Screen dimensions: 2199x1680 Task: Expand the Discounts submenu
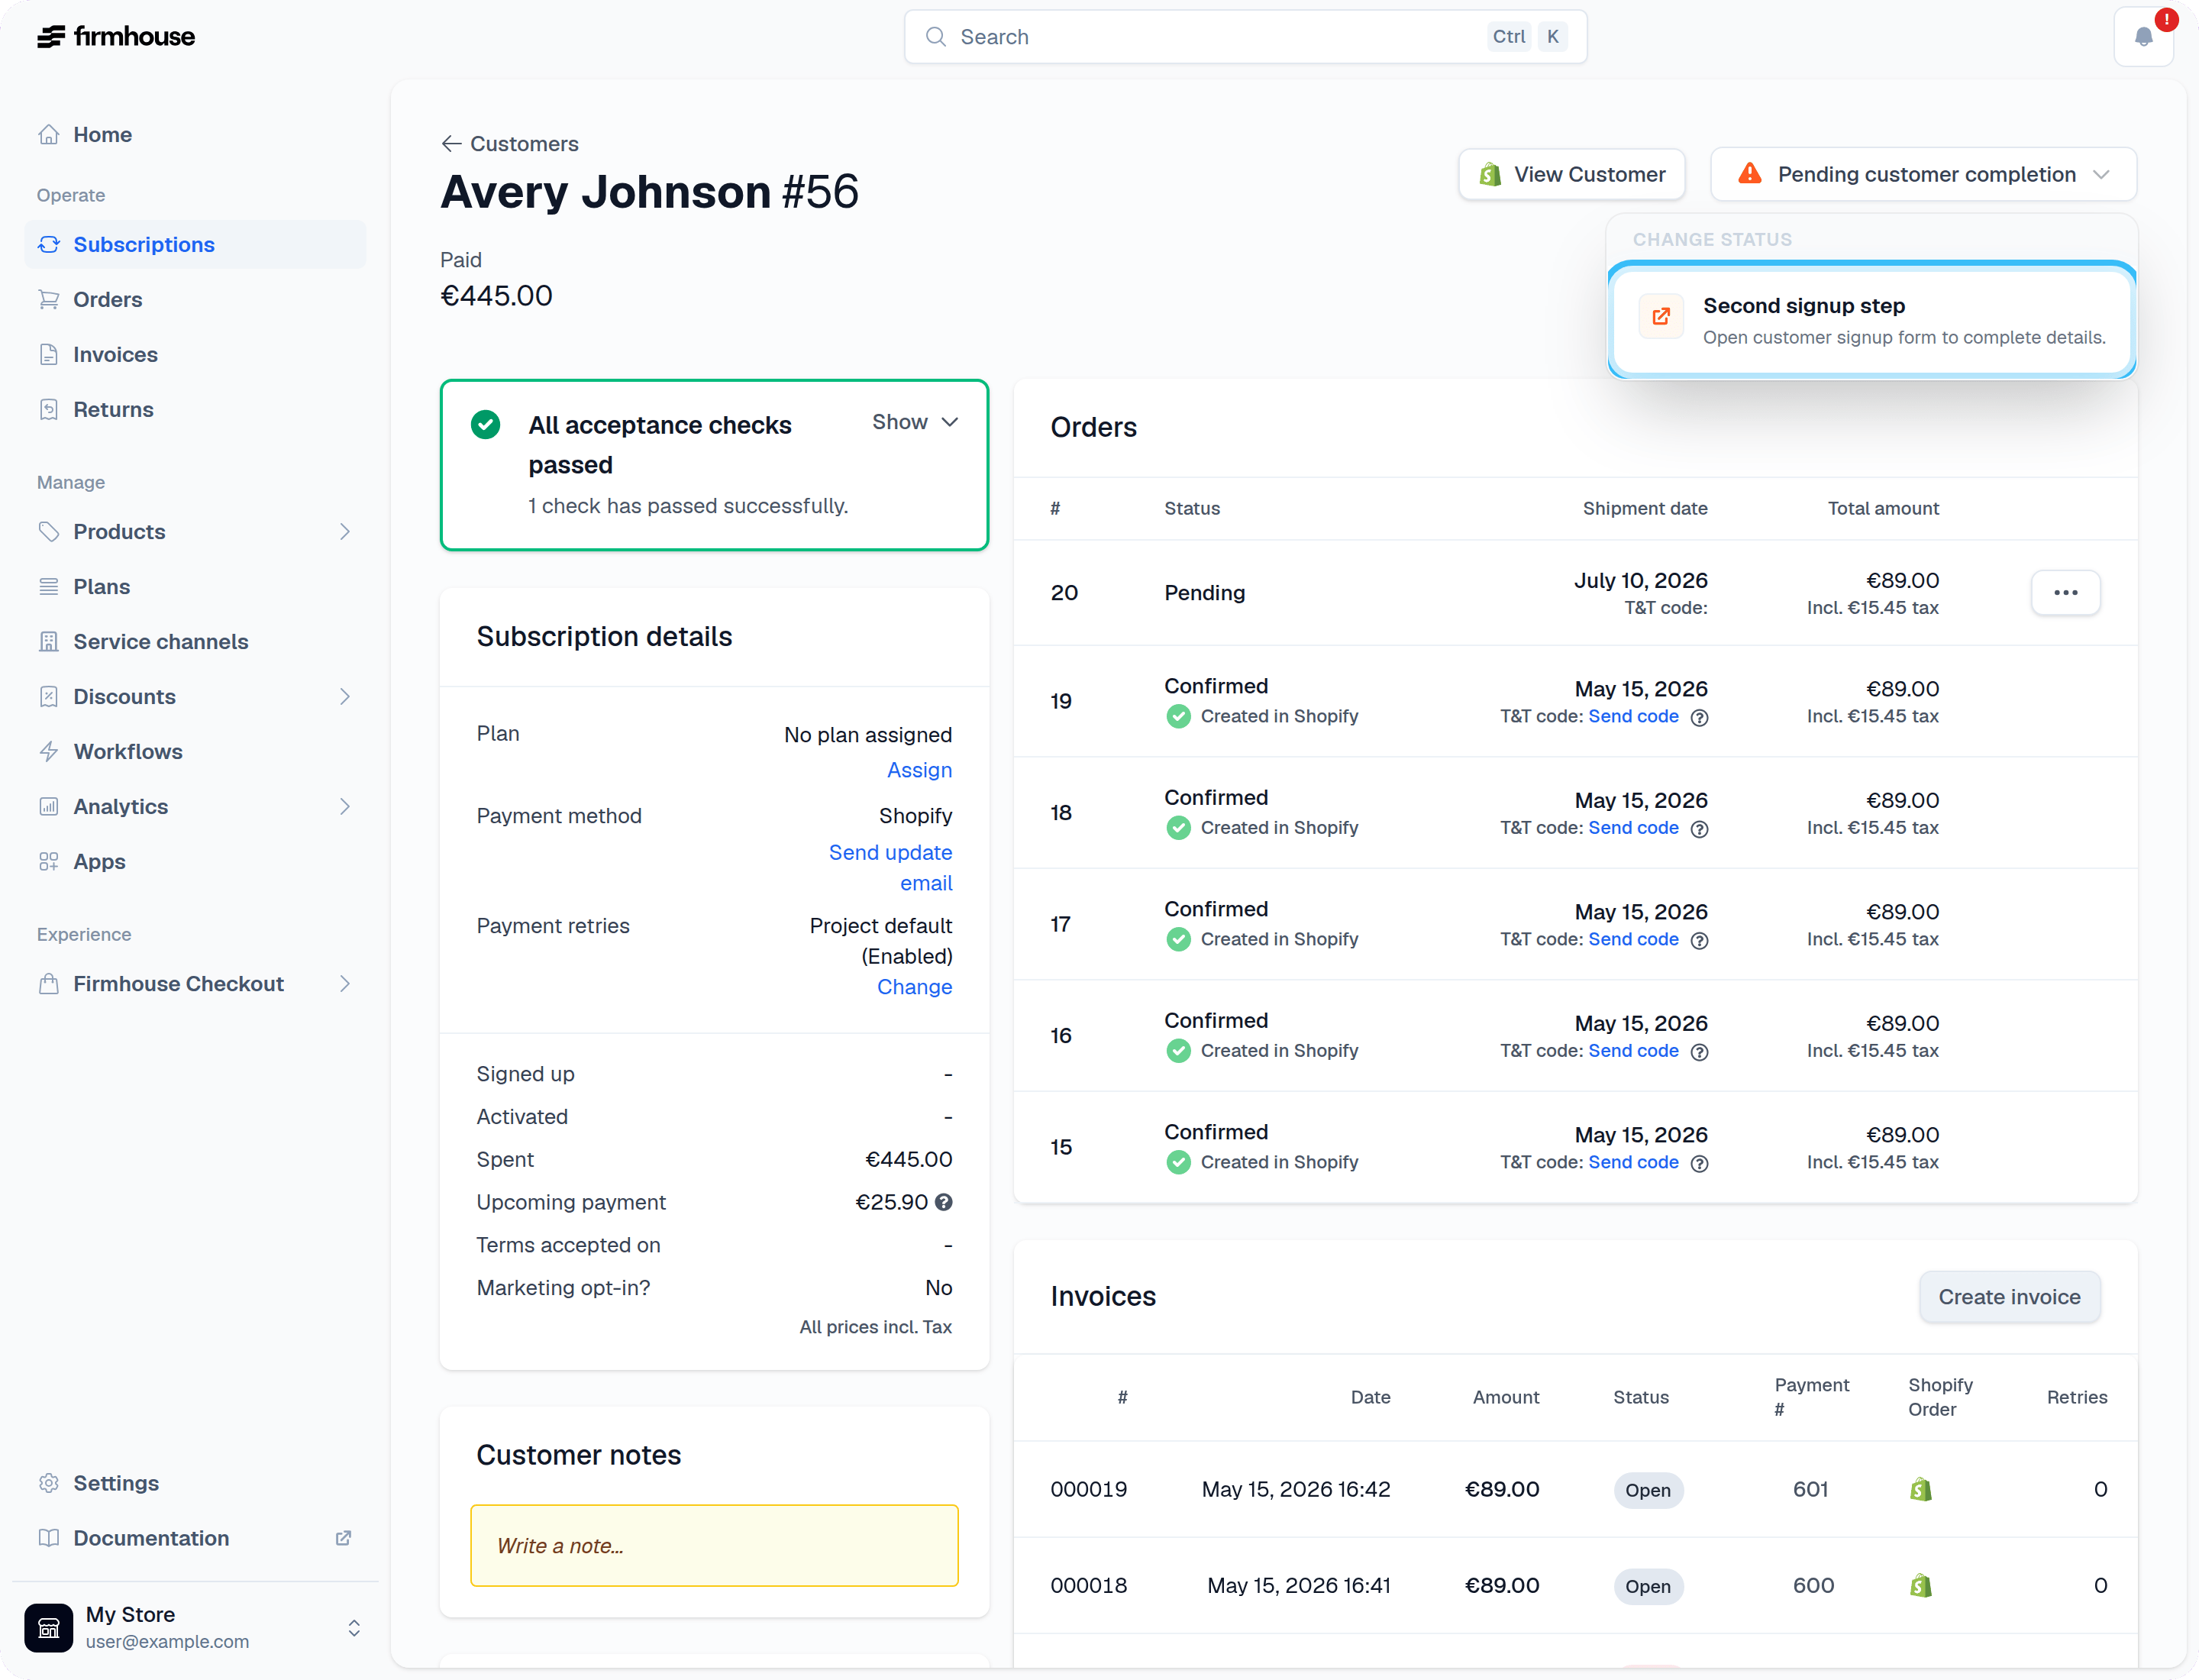coord(345,697)
